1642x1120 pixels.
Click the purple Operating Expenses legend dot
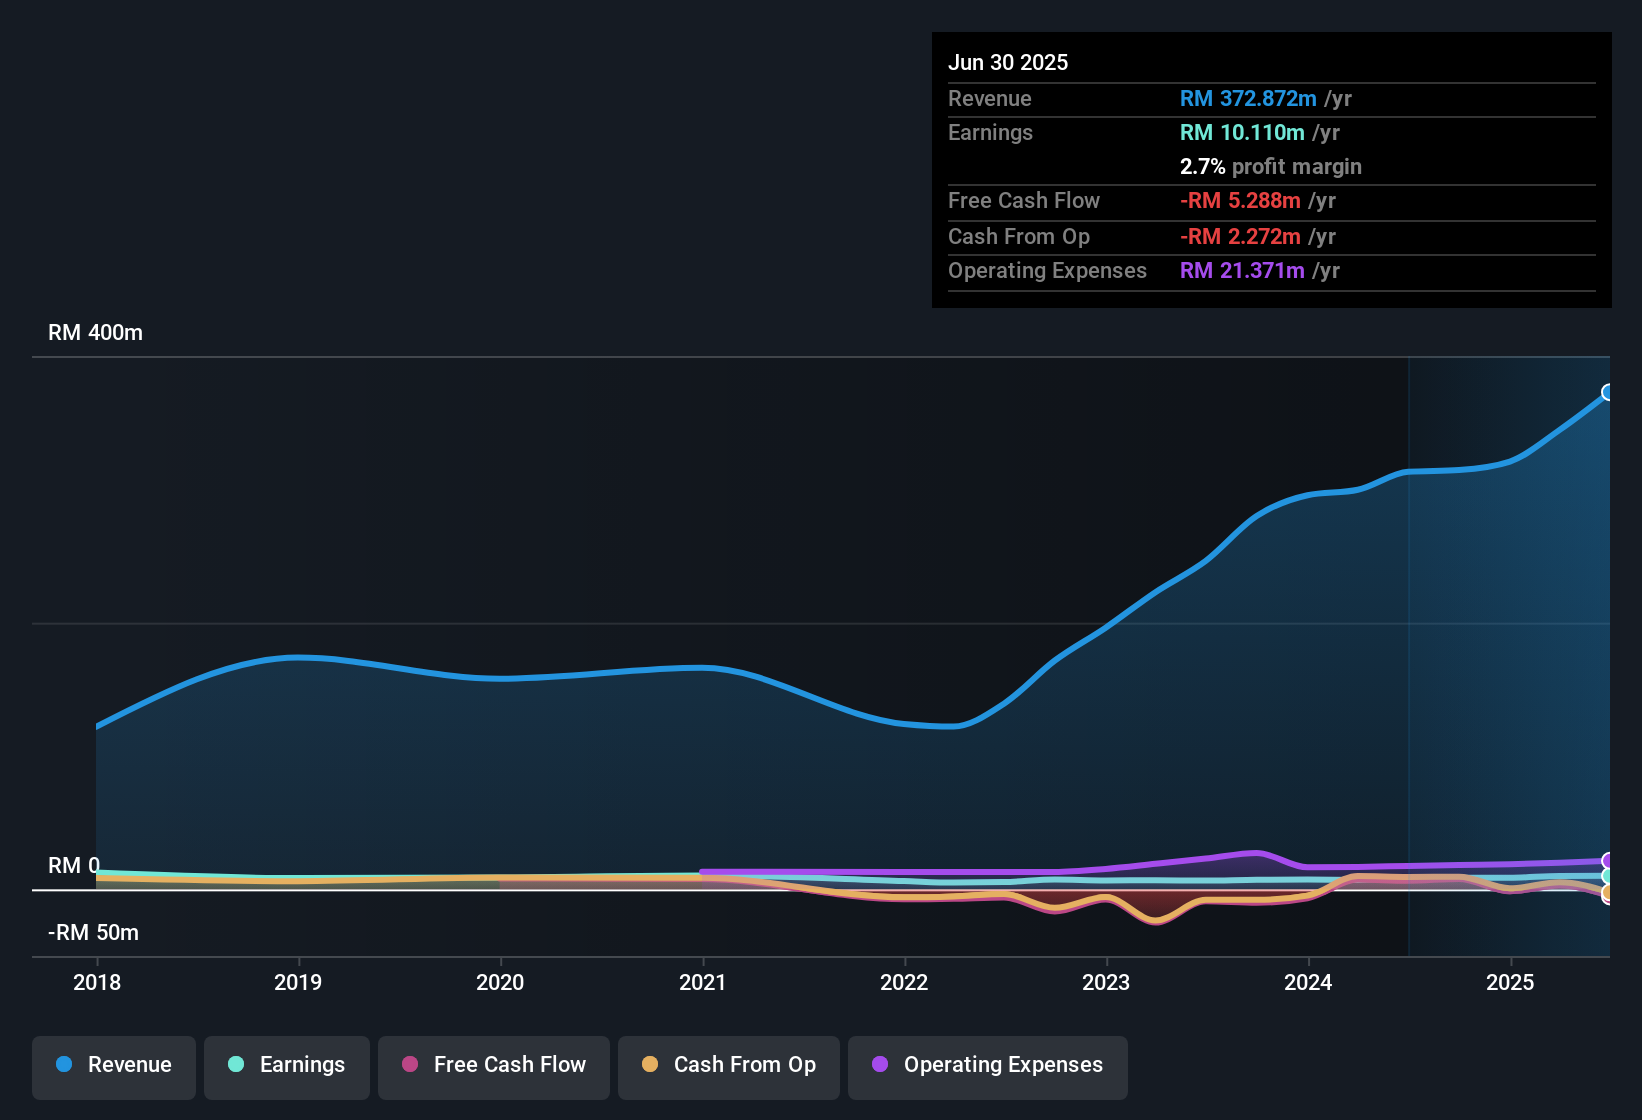pyautogui.click(x=880, y=1065)
